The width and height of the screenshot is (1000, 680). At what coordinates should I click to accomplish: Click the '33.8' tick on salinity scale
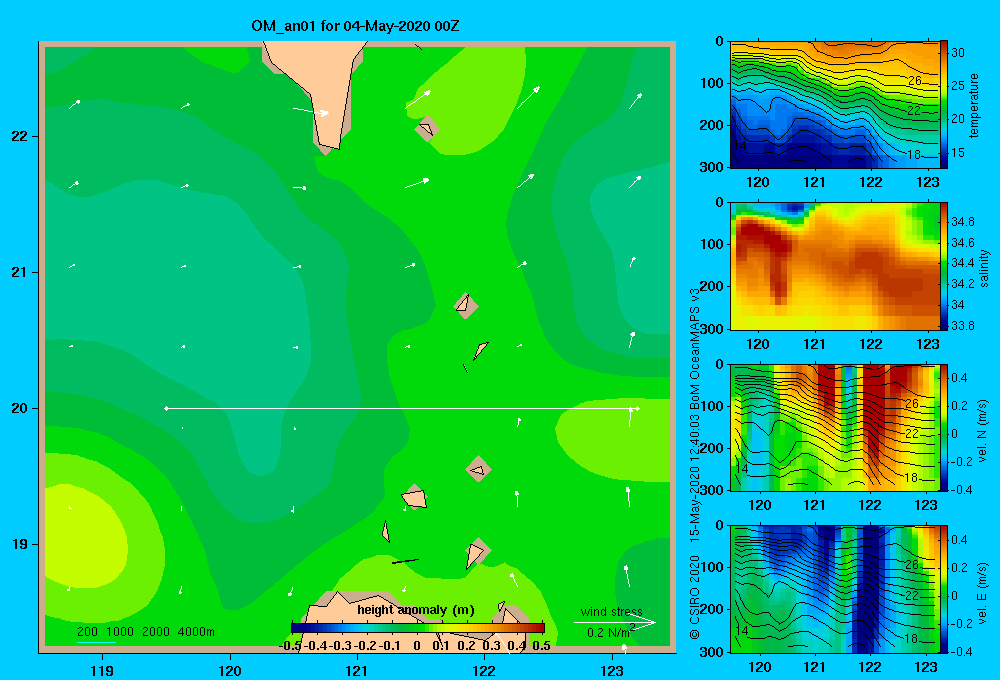pos(962,325)
